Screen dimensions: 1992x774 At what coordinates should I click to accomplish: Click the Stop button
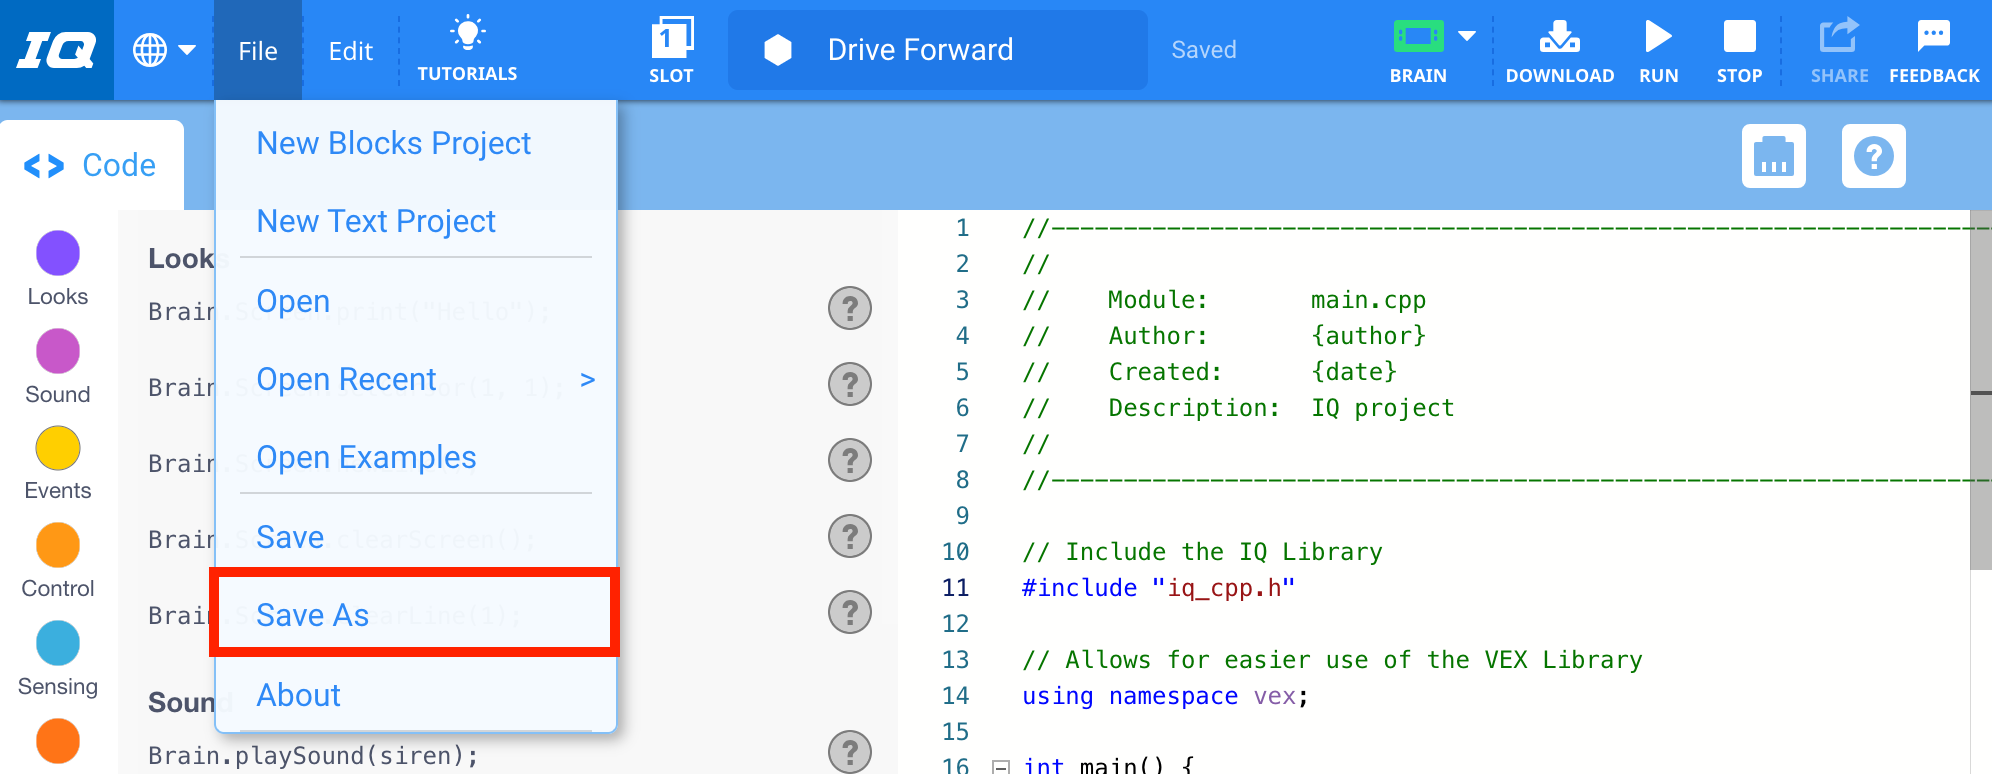click(x=1739, y=36)
